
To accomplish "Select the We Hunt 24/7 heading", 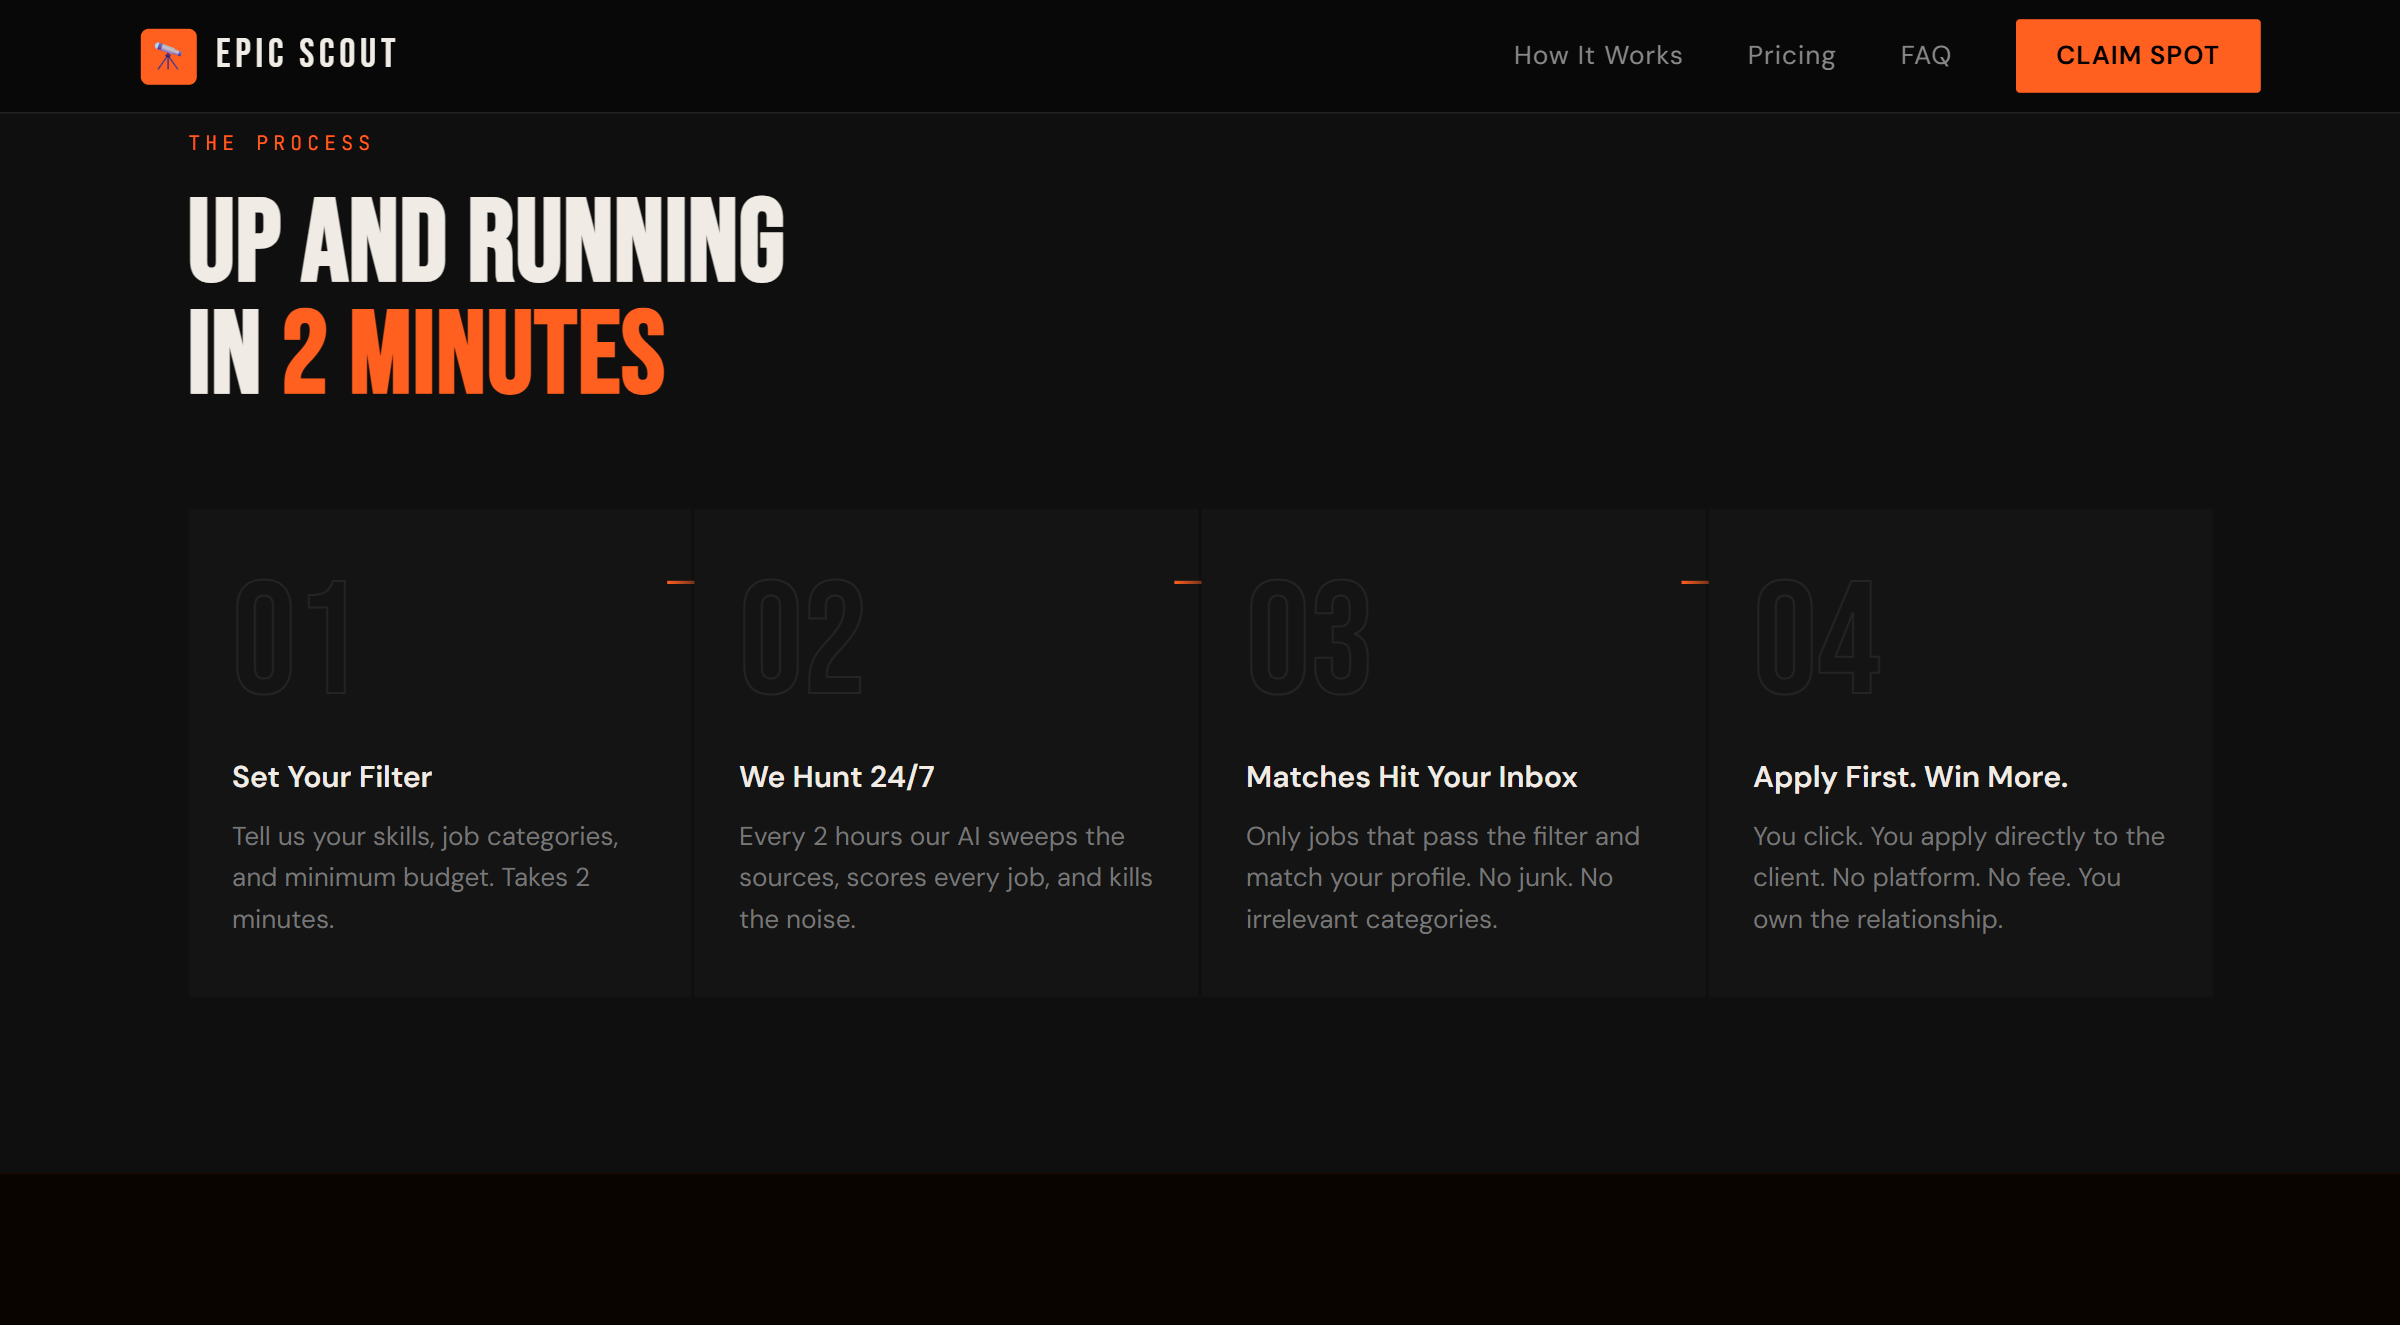I will [x=836, y=777].
